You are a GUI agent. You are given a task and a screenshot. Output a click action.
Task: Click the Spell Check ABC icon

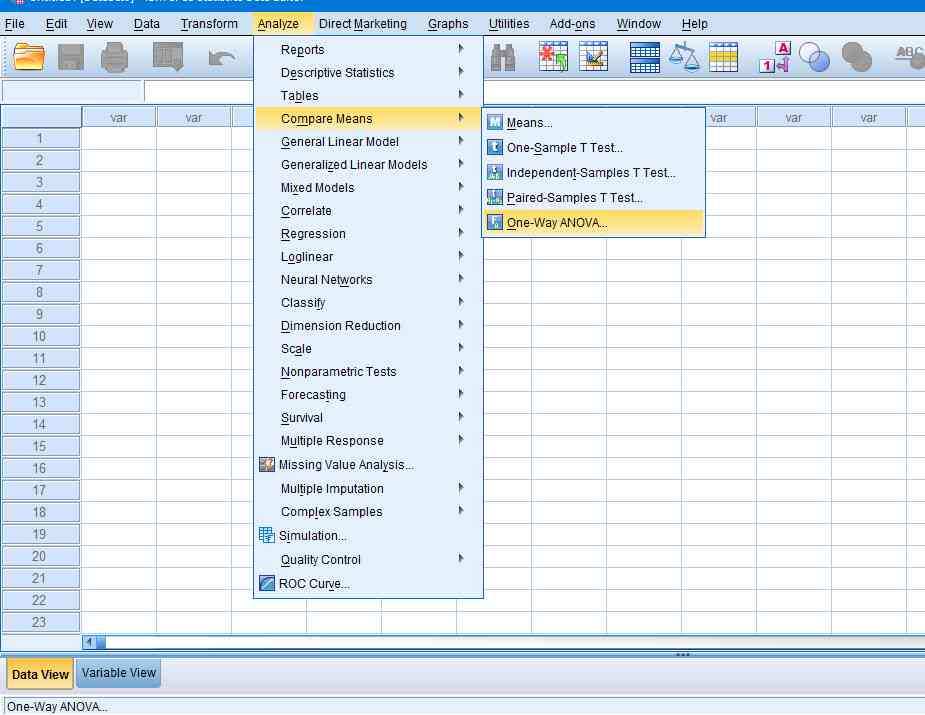pos(910,57)
